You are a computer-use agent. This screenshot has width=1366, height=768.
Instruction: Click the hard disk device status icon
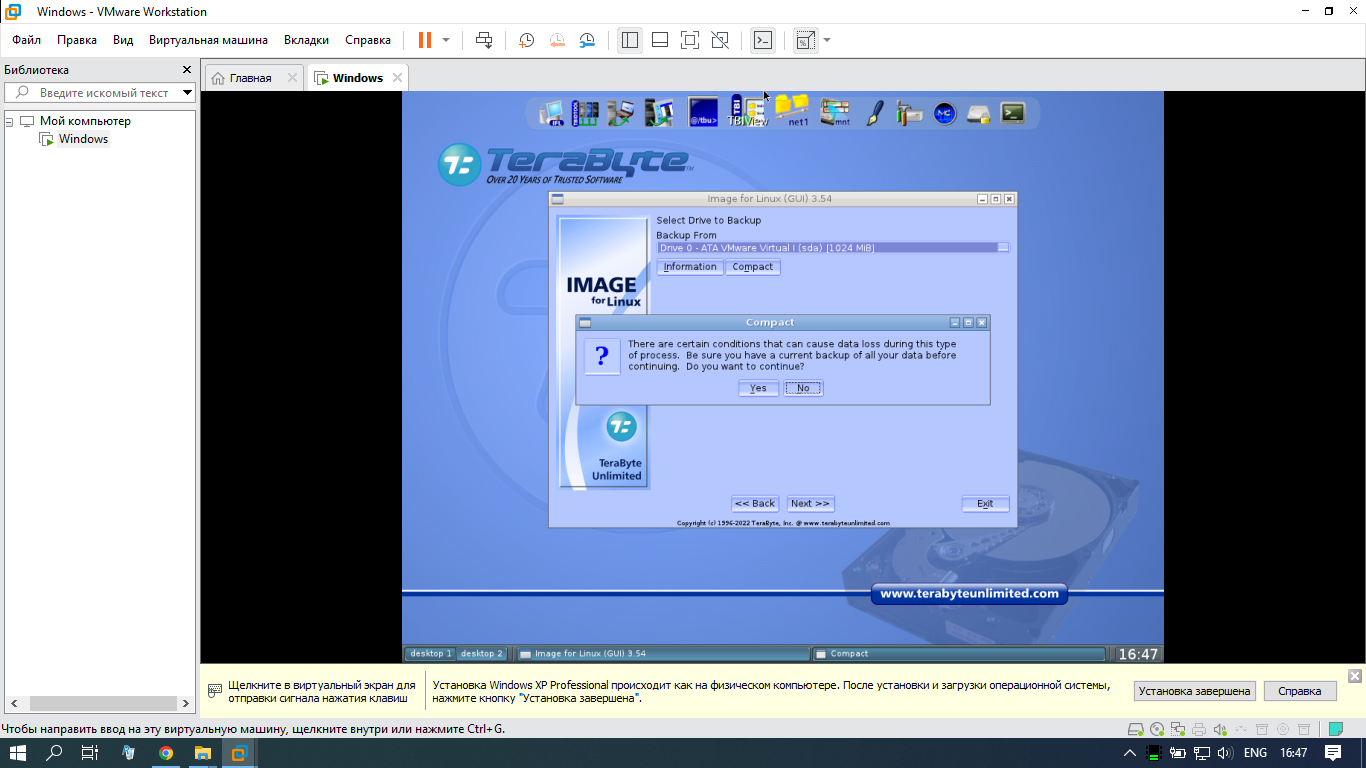[x=1135, y=729]
